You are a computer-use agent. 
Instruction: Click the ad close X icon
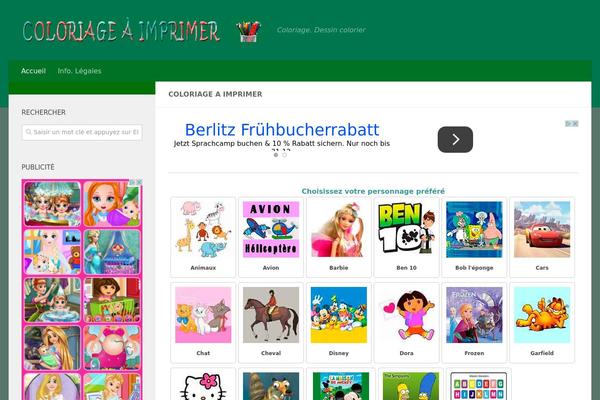[575, 124]
